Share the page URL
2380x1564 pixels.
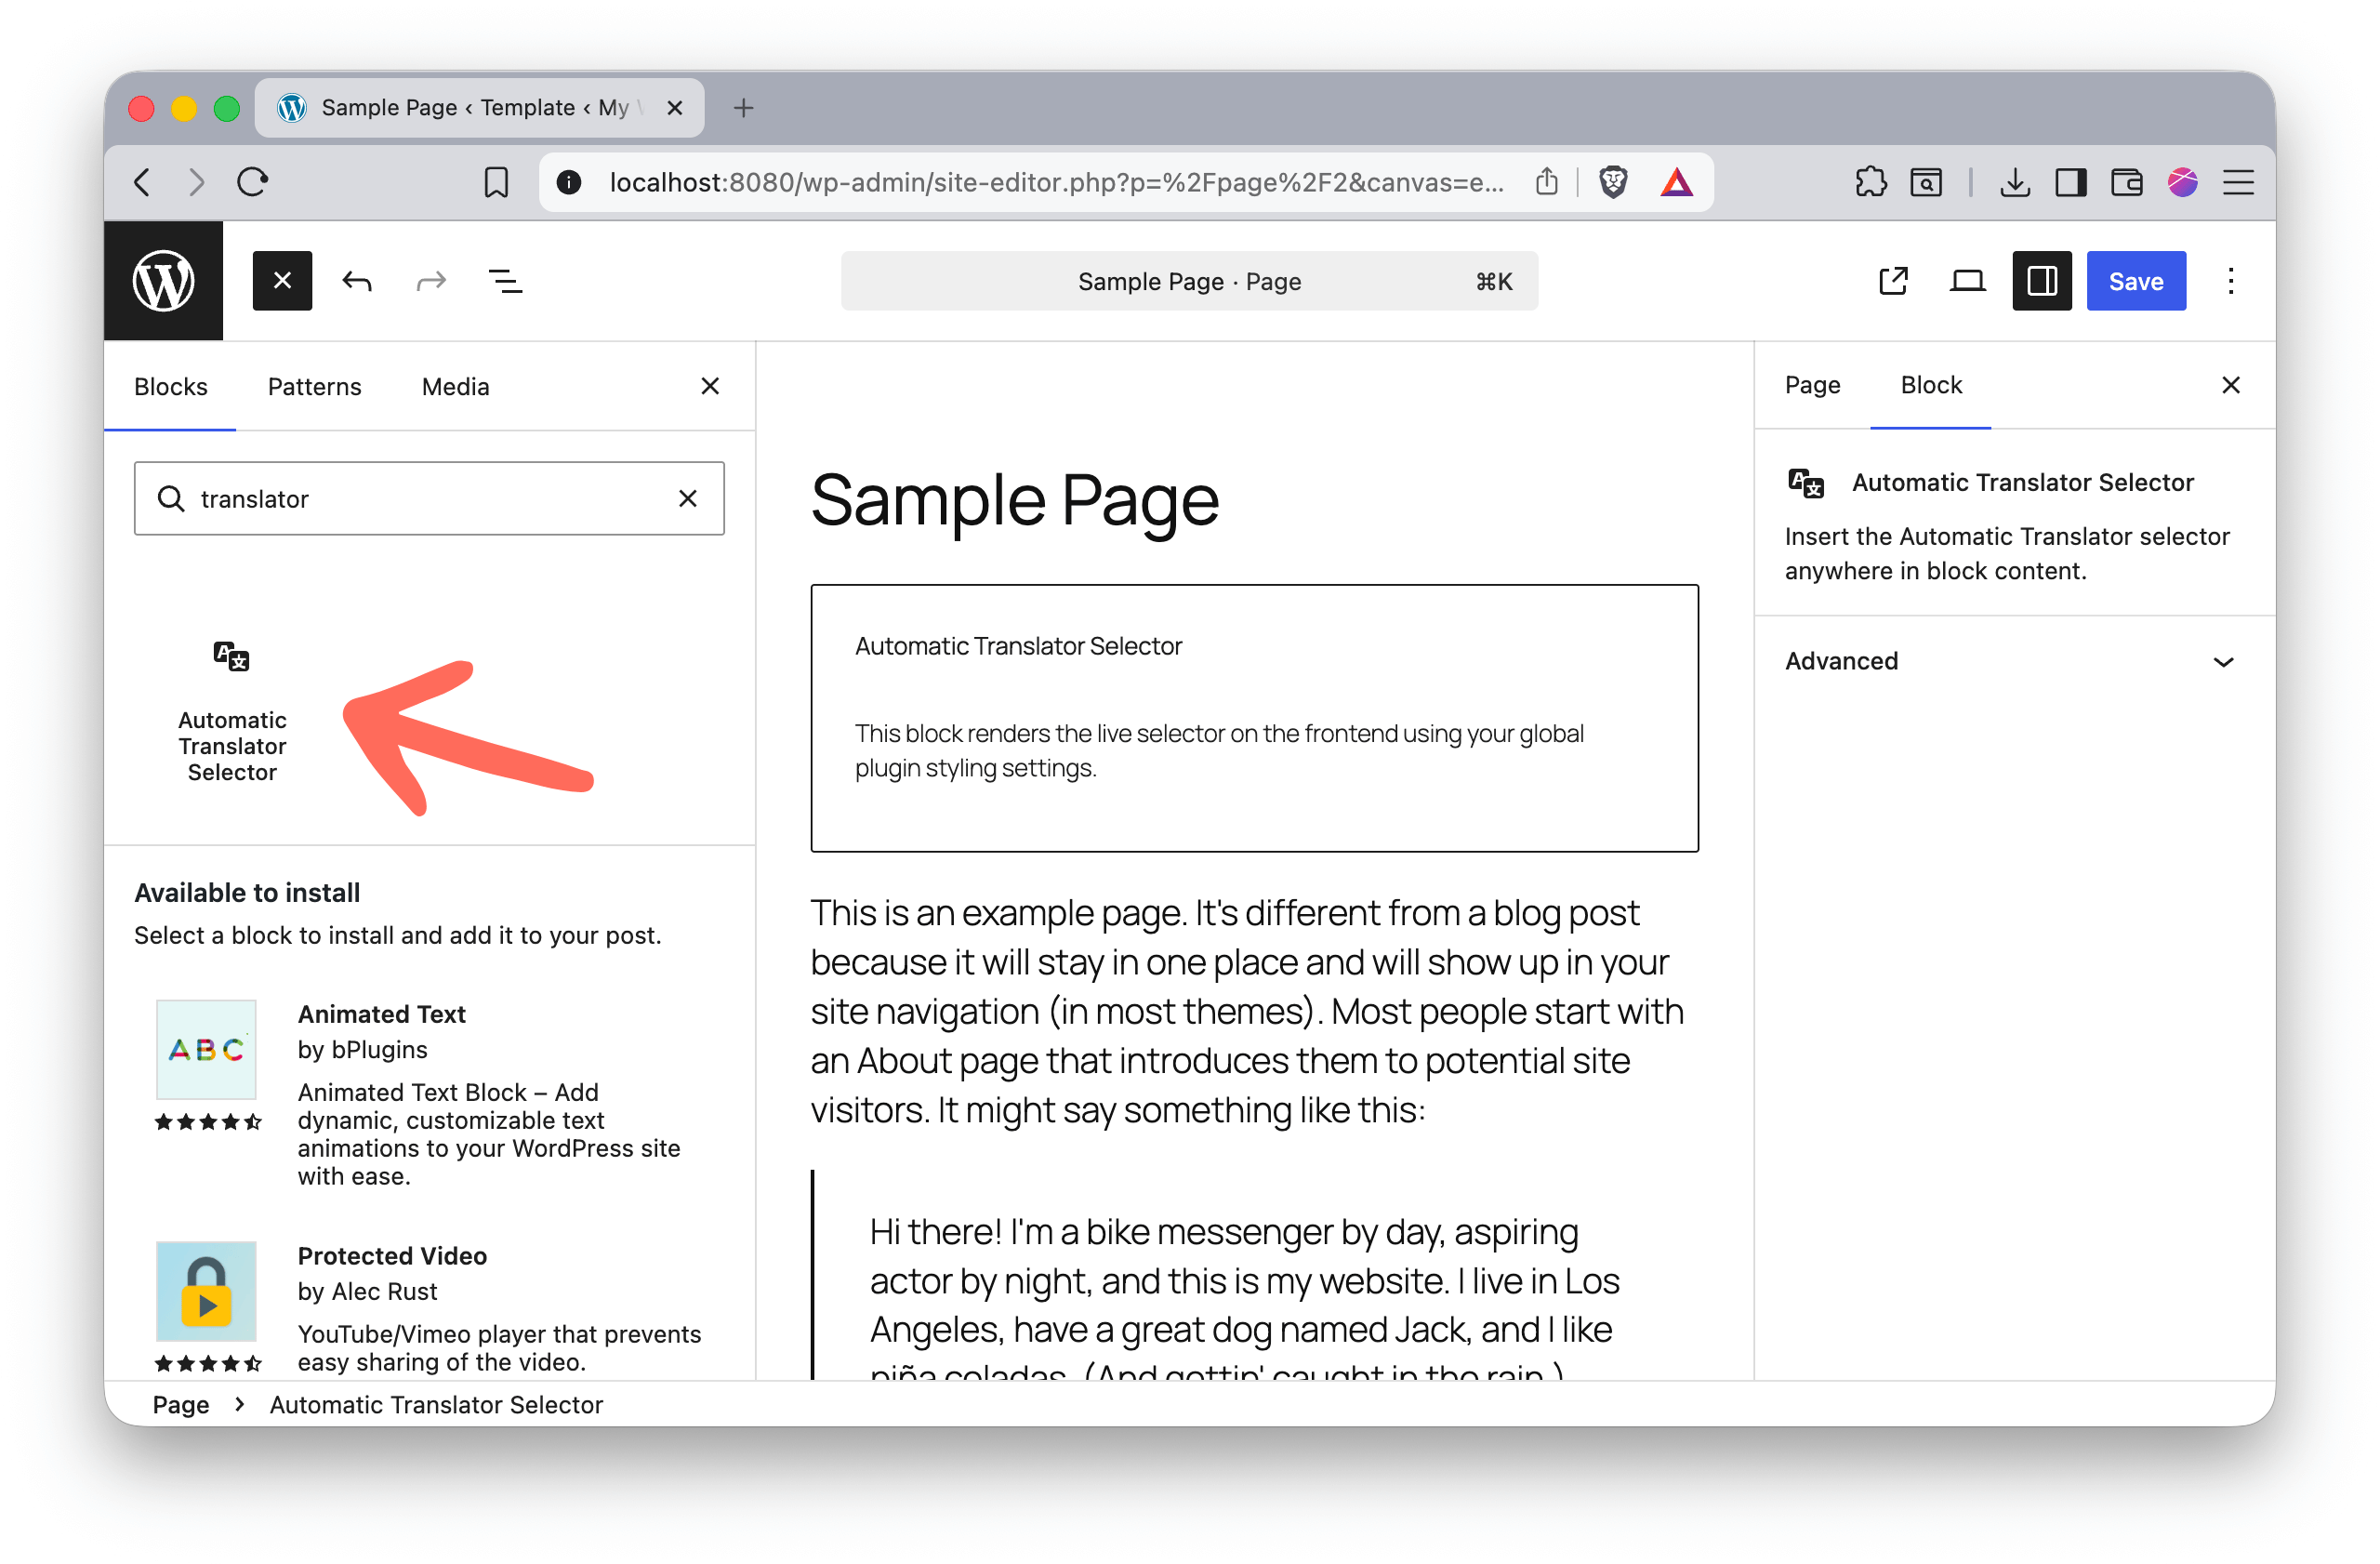pyautogui.click(x=1546, y=181)
